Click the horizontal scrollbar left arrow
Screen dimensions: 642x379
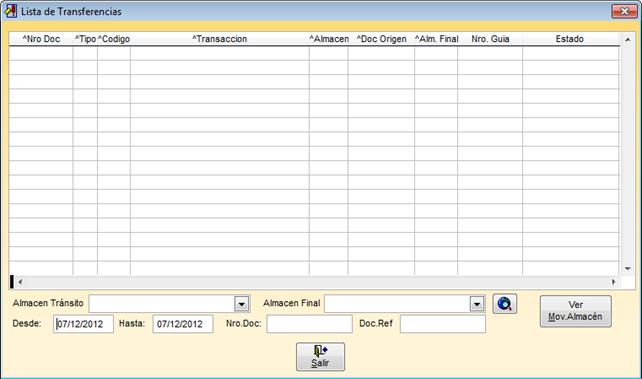(20, 282)
